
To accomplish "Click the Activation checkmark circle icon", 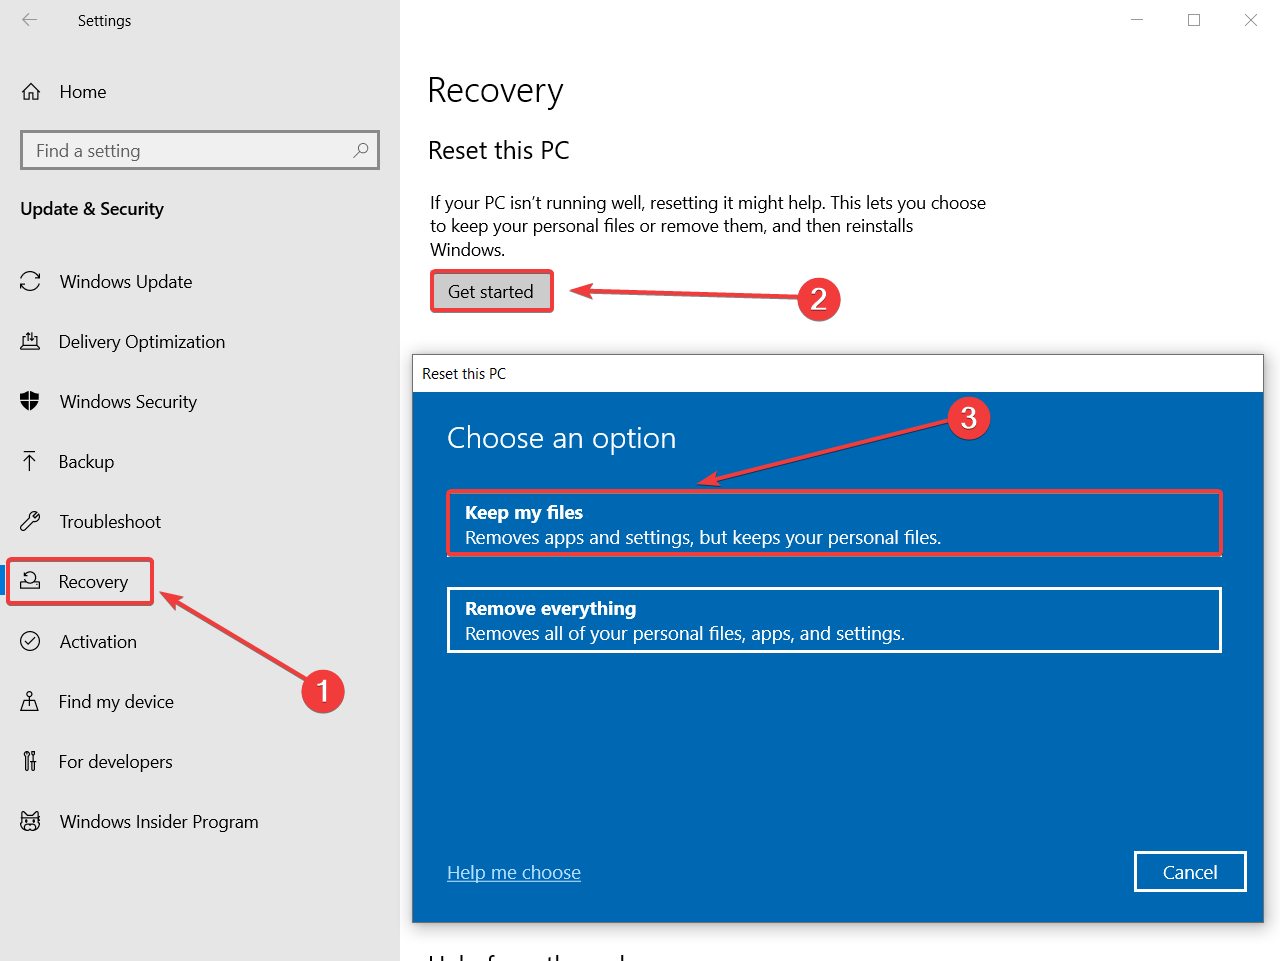I will click(30, 641).
